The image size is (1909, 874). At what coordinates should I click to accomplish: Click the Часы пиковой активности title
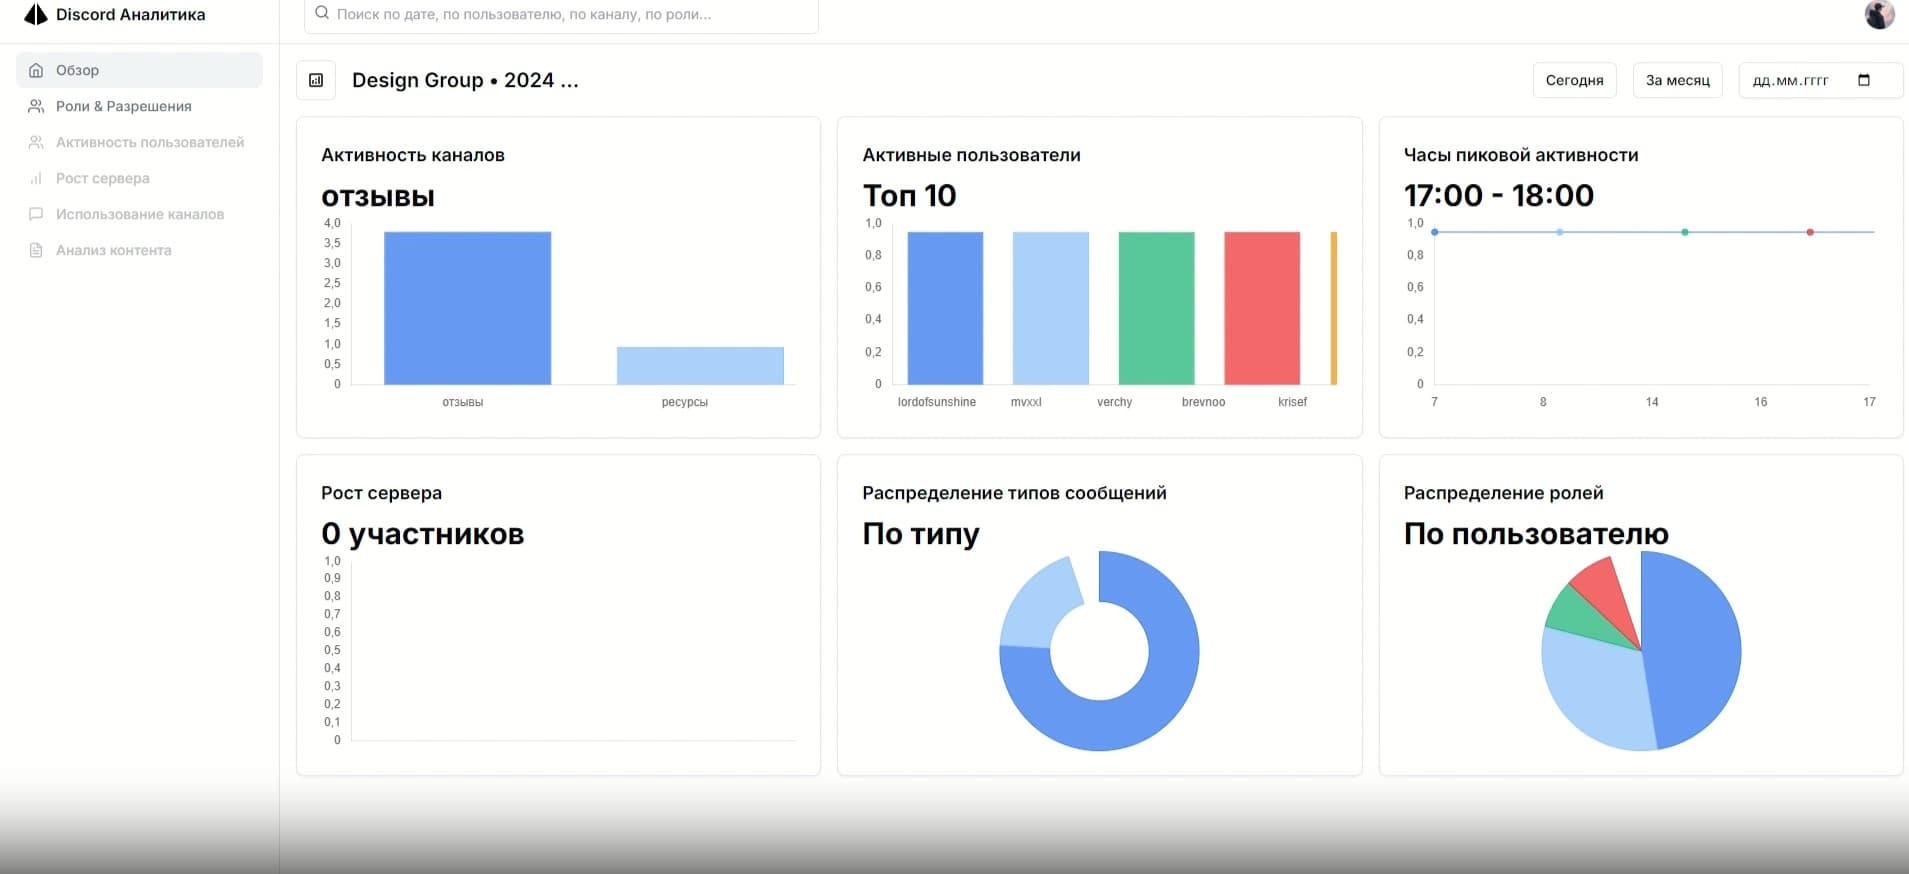[x=1521, y=155]
